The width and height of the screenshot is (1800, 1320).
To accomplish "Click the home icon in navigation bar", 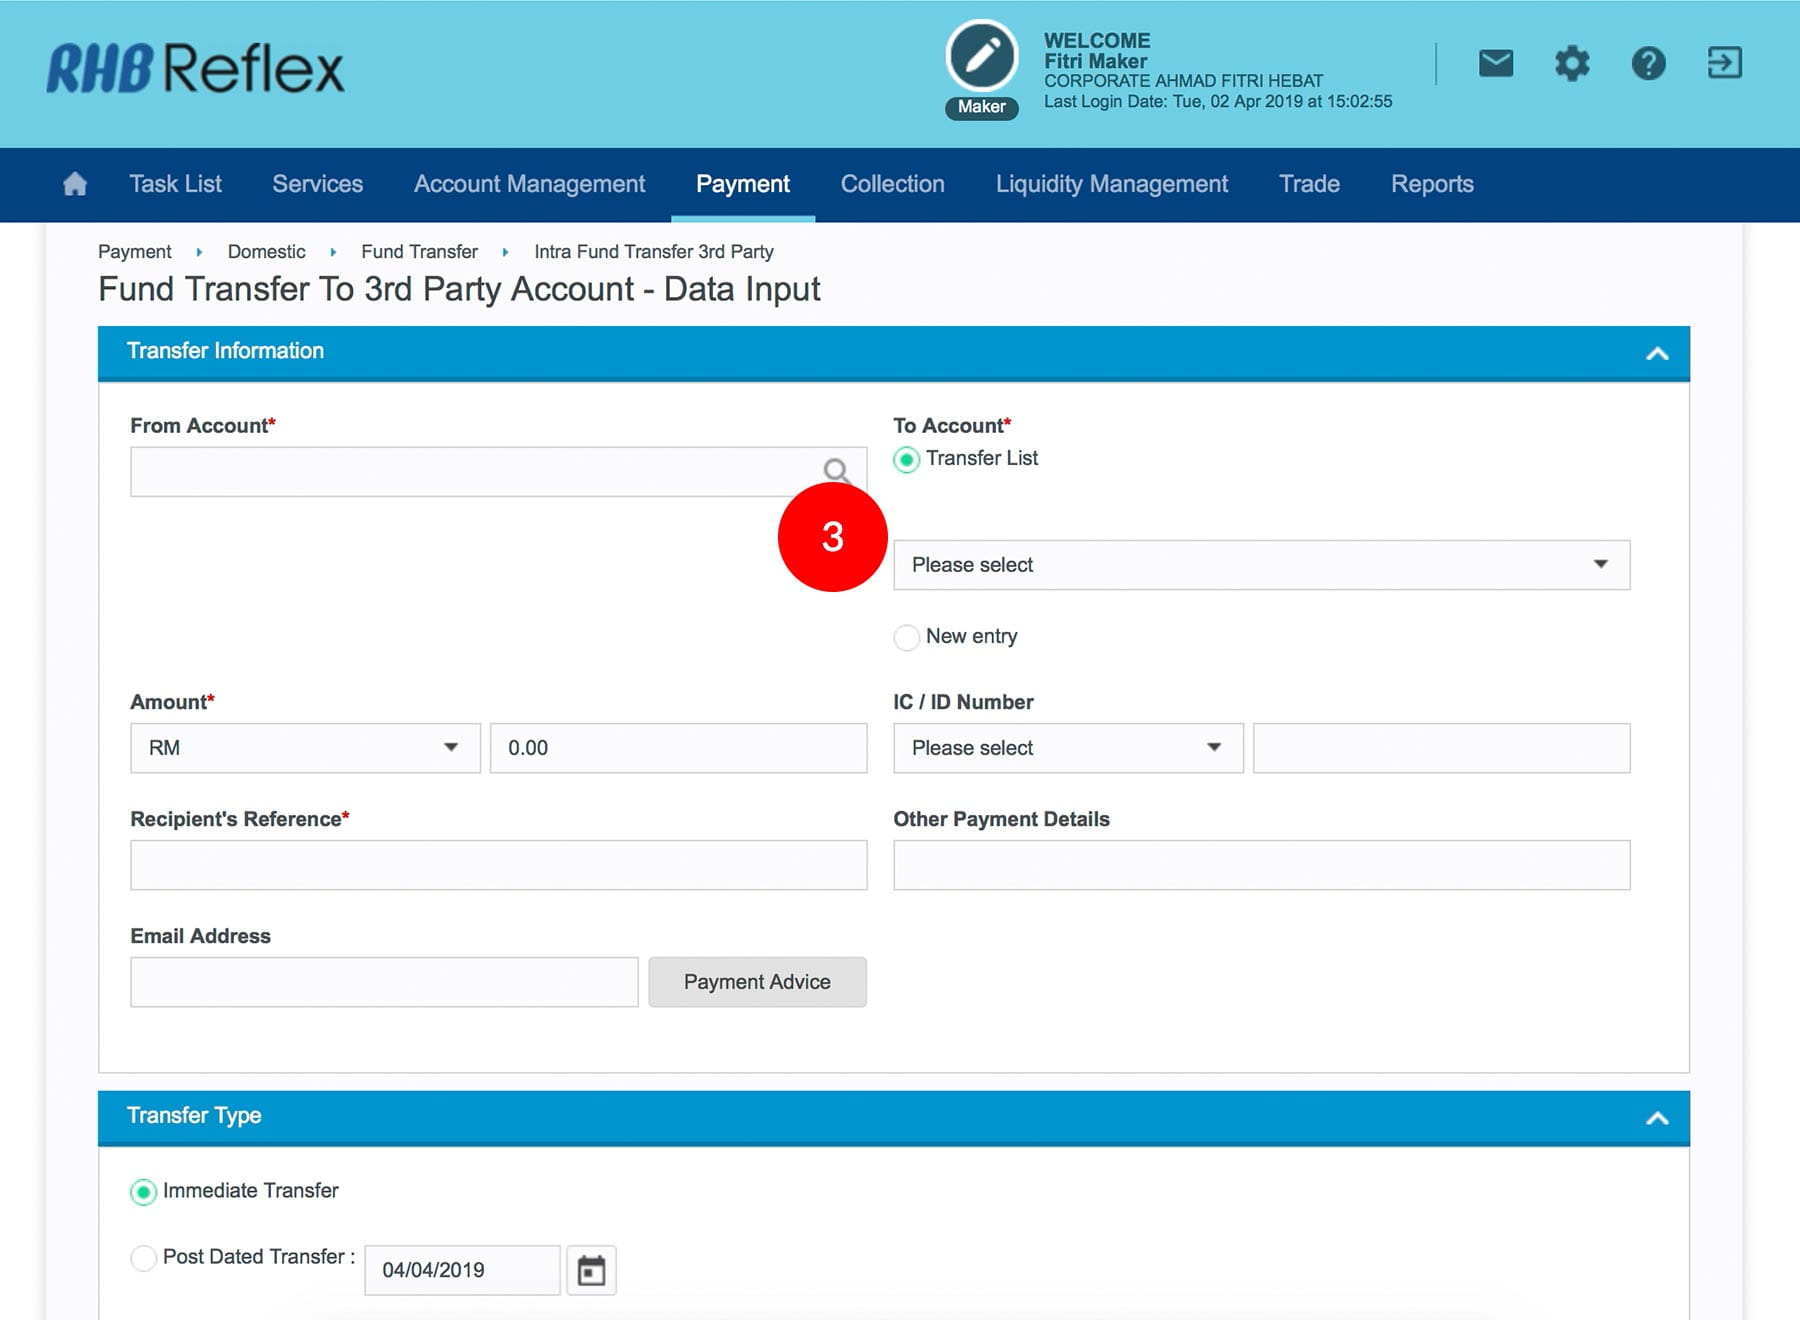I will pyautogui.click(x=75, y=184).
